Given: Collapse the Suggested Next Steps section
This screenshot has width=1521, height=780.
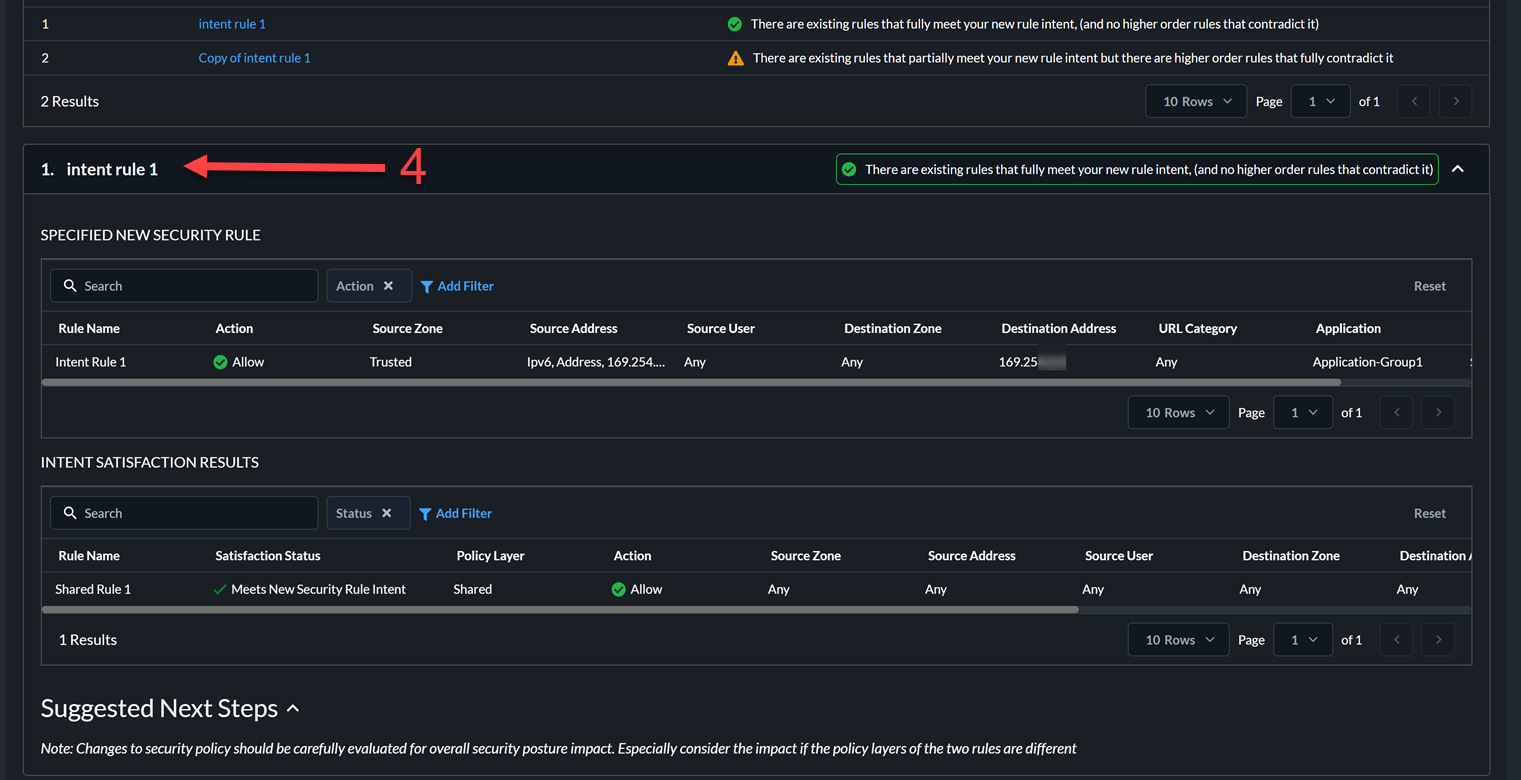Looking at the screenshot, I should tap(293, 709).
